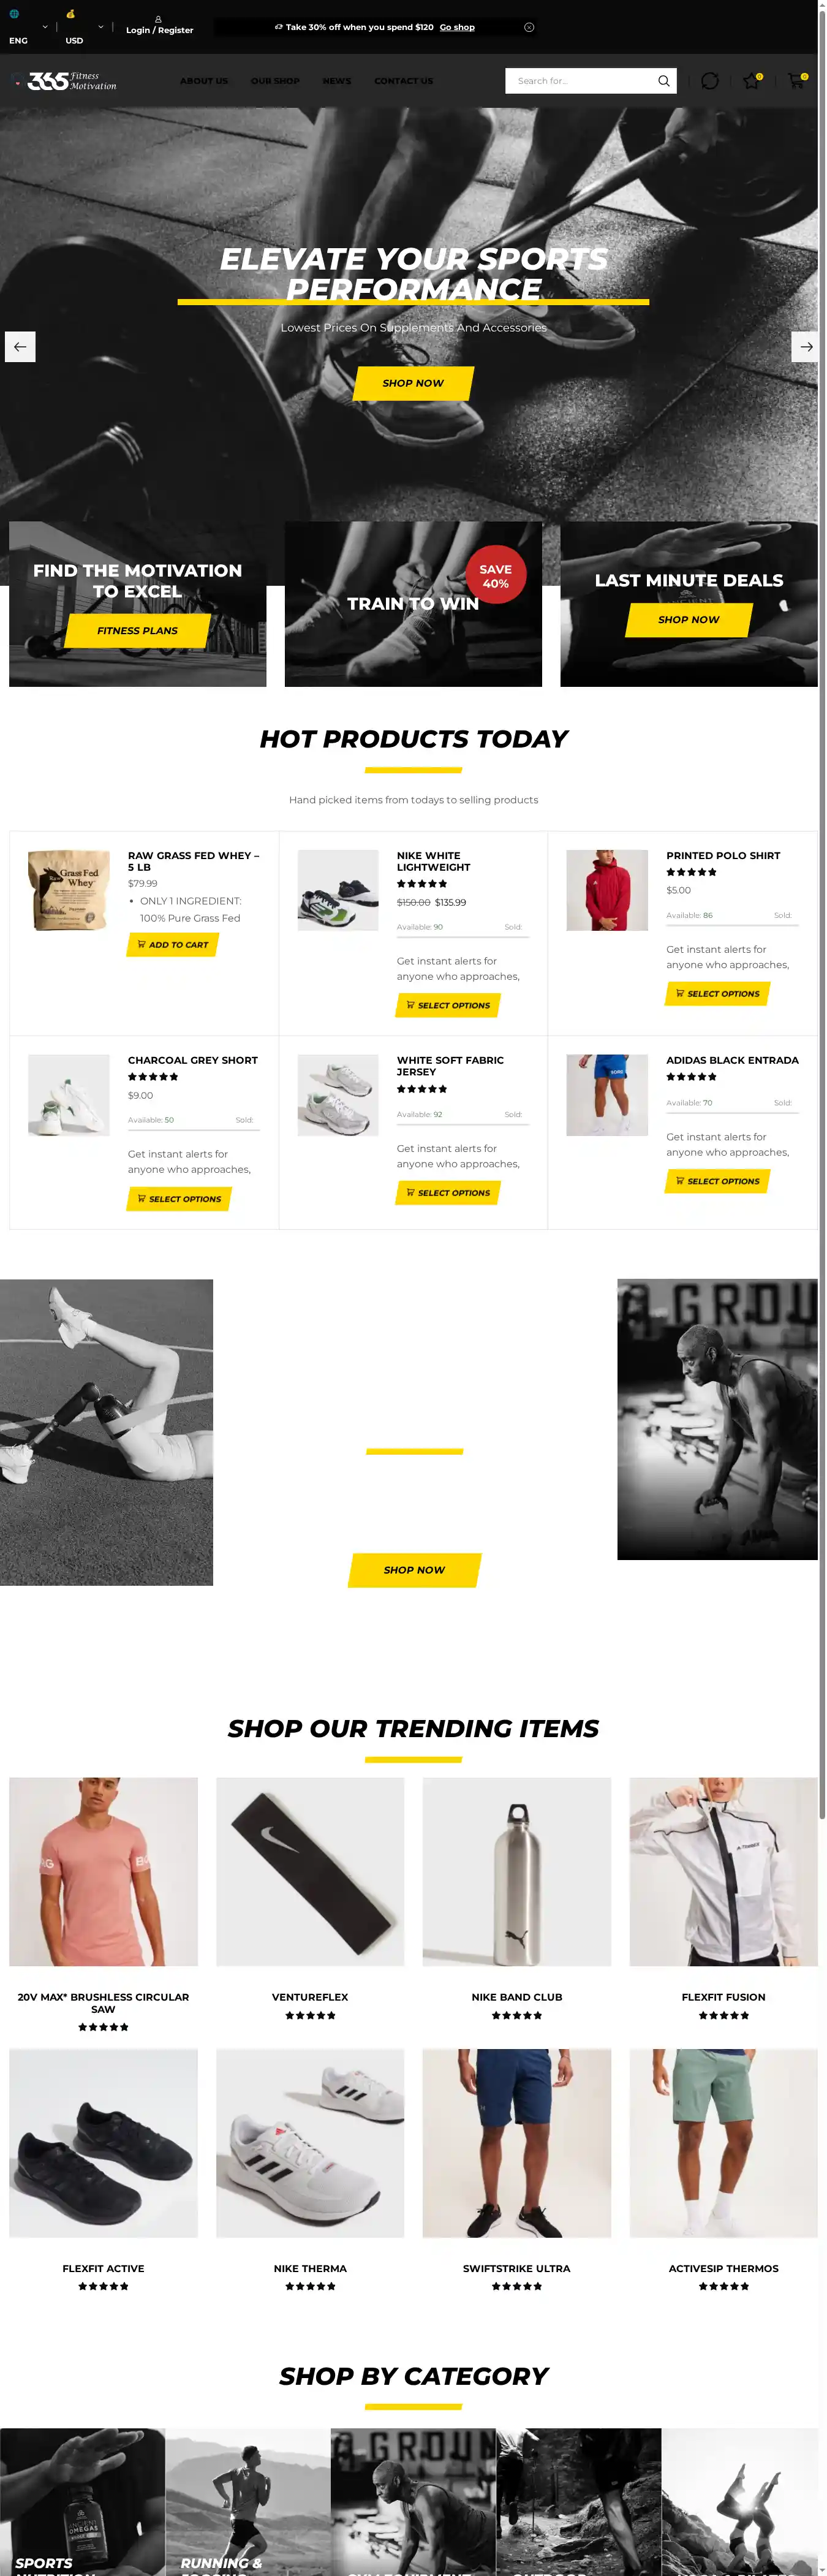Go to next hero slide arrow
Viewport: 827px width, 2576px height.
pyautogui.click(x=806, y=347)
